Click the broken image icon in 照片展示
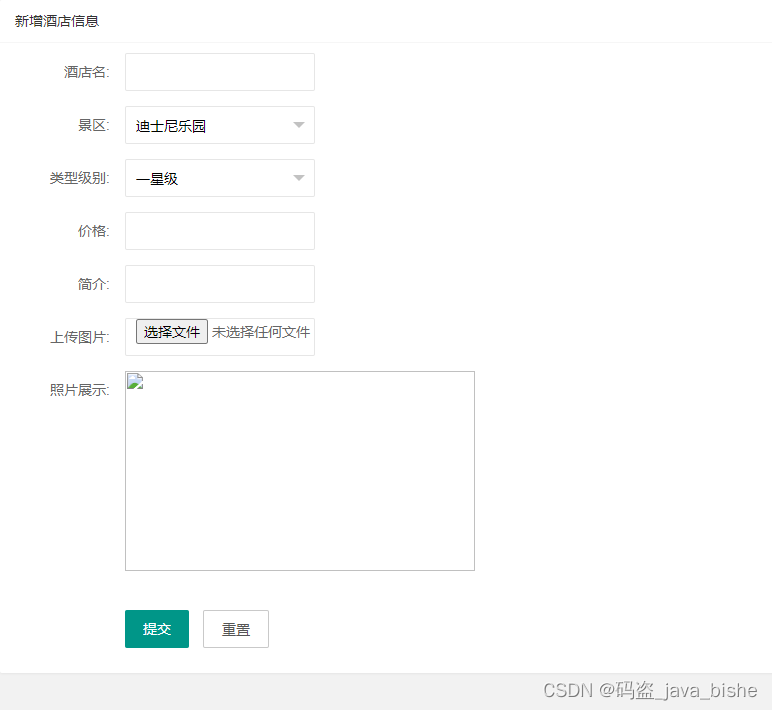 coord(135,382)
